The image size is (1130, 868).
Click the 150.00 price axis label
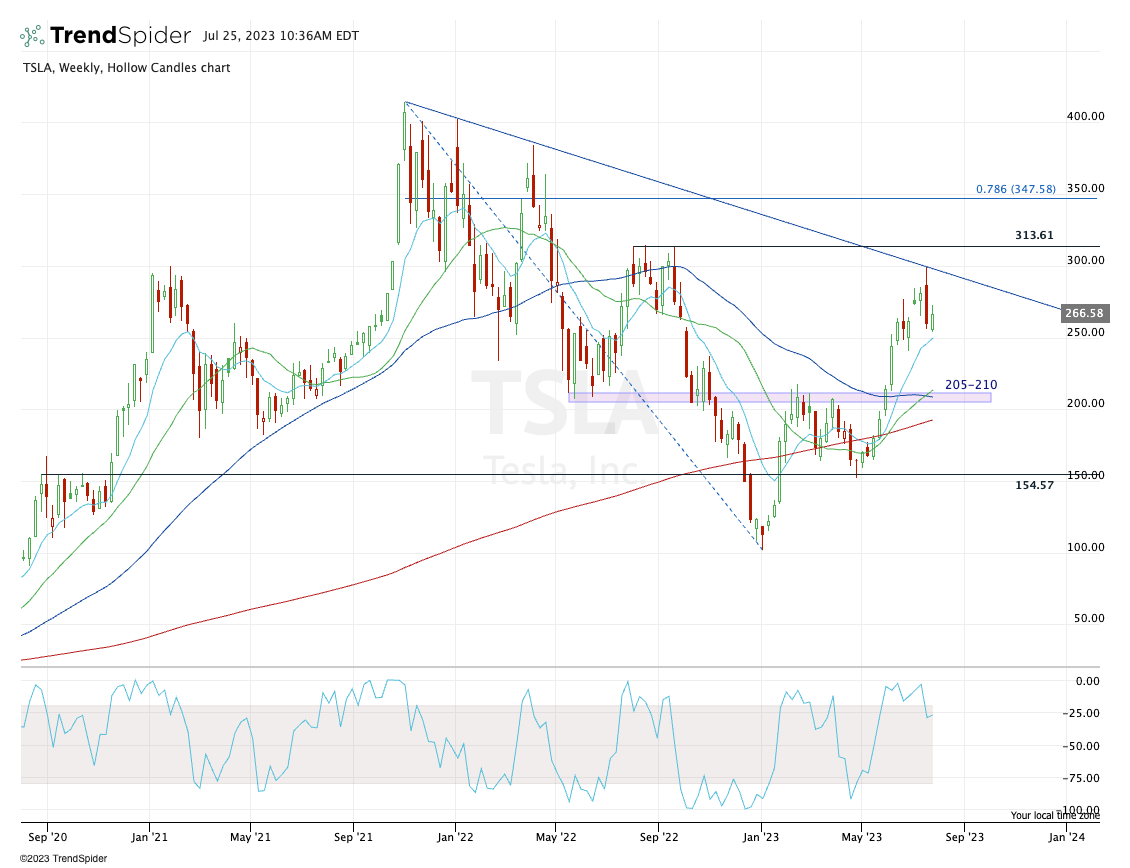[x=1085, y=475]
